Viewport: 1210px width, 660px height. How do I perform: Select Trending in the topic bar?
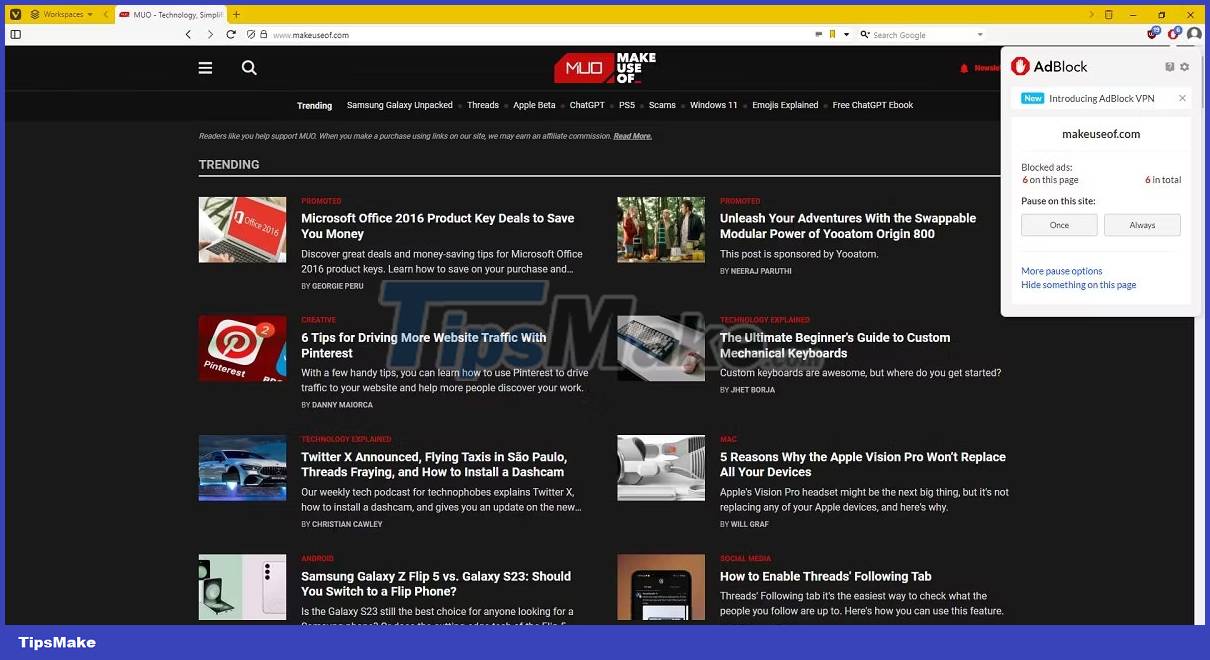click(314, 105)
